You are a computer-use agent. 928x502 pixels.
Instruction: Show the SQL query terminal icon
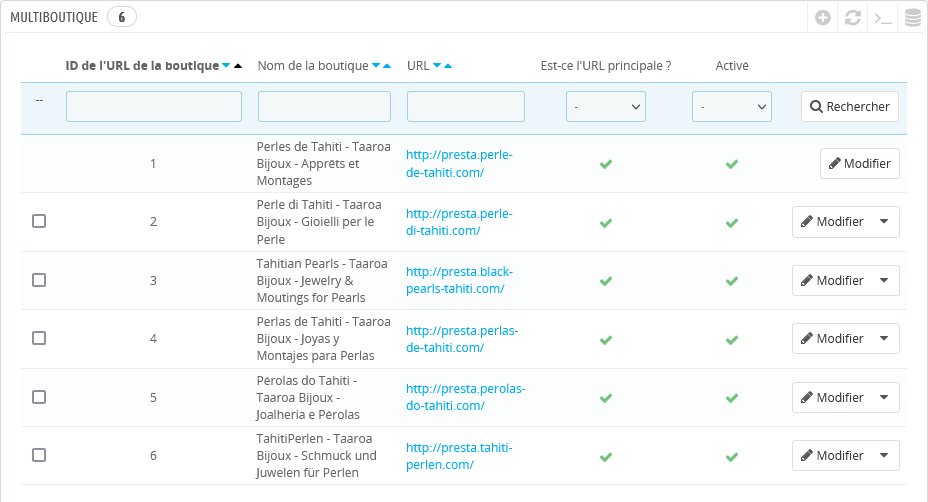click(x=883, y=18)
